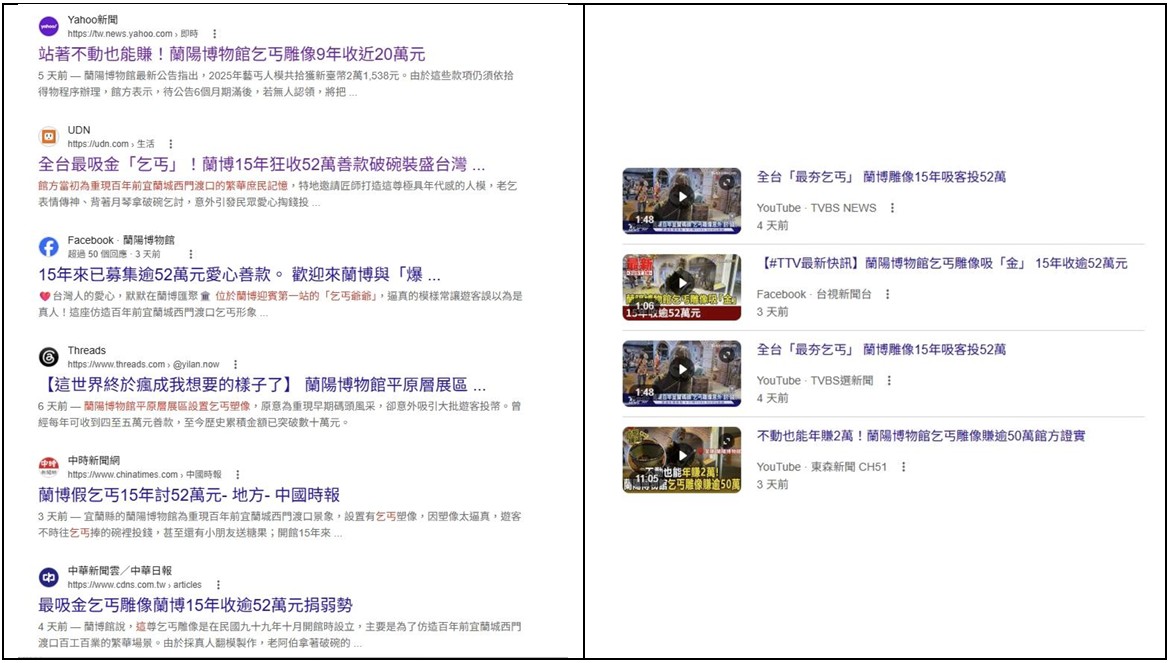Viewport: 1170px width, 663px height.
Task: Click the source name 中華新聞雲／中華日報
Action: (x=120, y=571)
